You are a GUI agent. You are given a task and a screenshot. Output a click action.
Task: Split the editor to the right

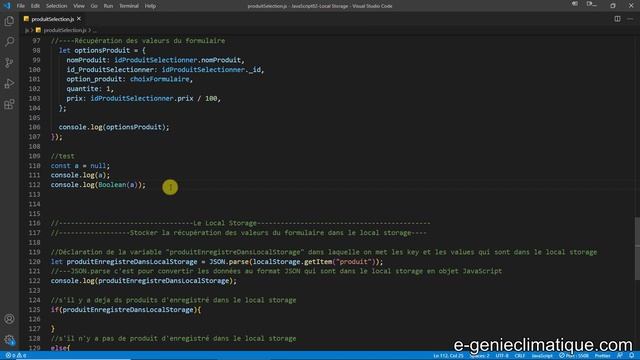point(617,19)
